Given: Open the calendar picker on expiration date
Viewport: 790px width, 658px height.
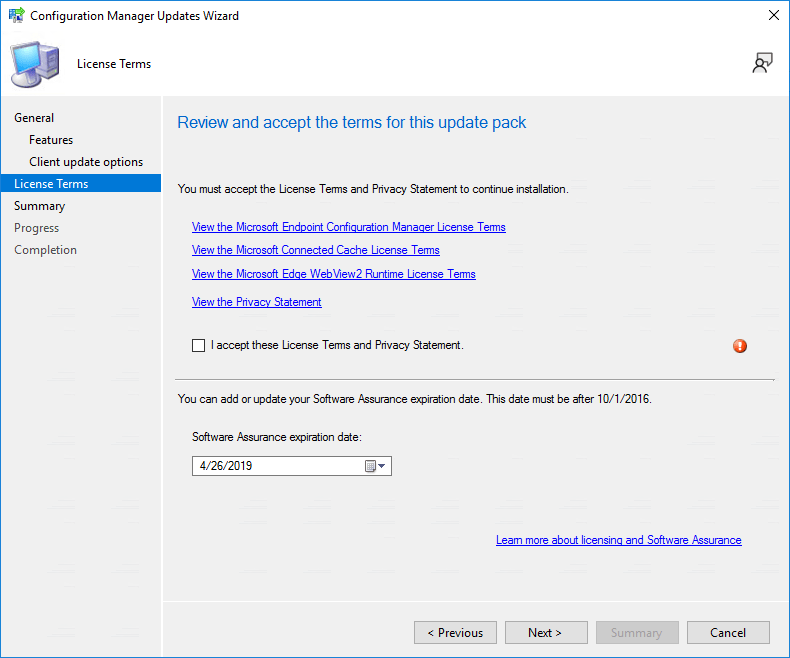Looking at the screenshot, I should pos(375,466).
